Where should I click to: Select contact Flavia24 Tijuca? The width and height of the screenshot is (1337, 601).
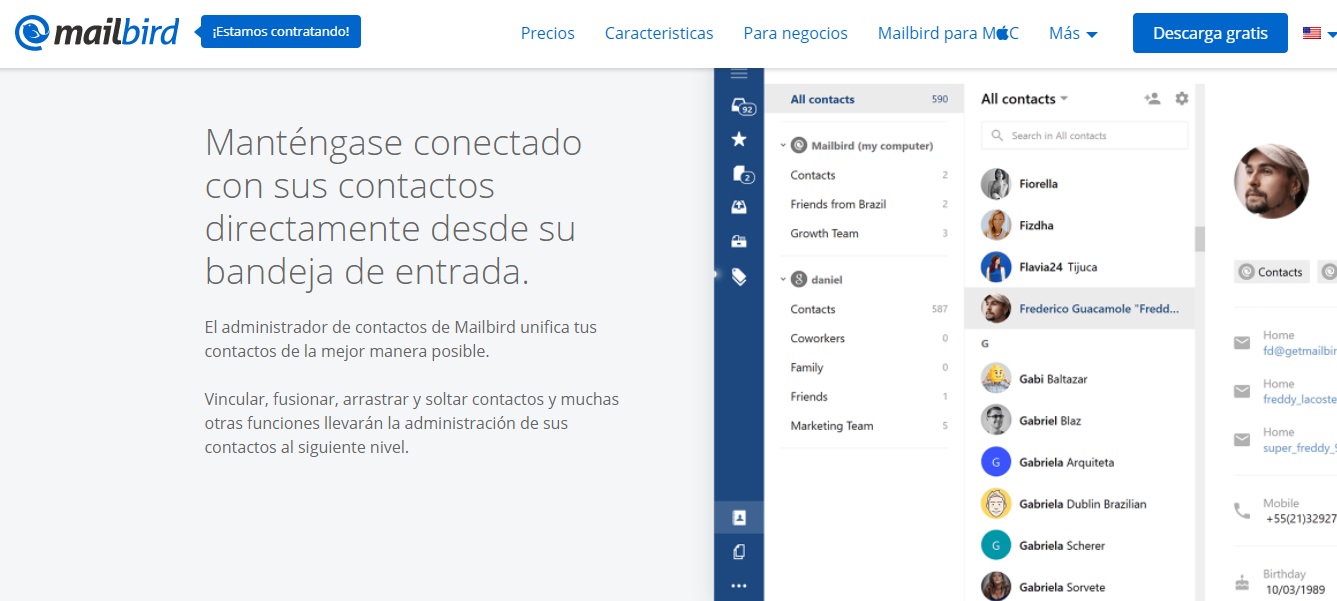1080,267
